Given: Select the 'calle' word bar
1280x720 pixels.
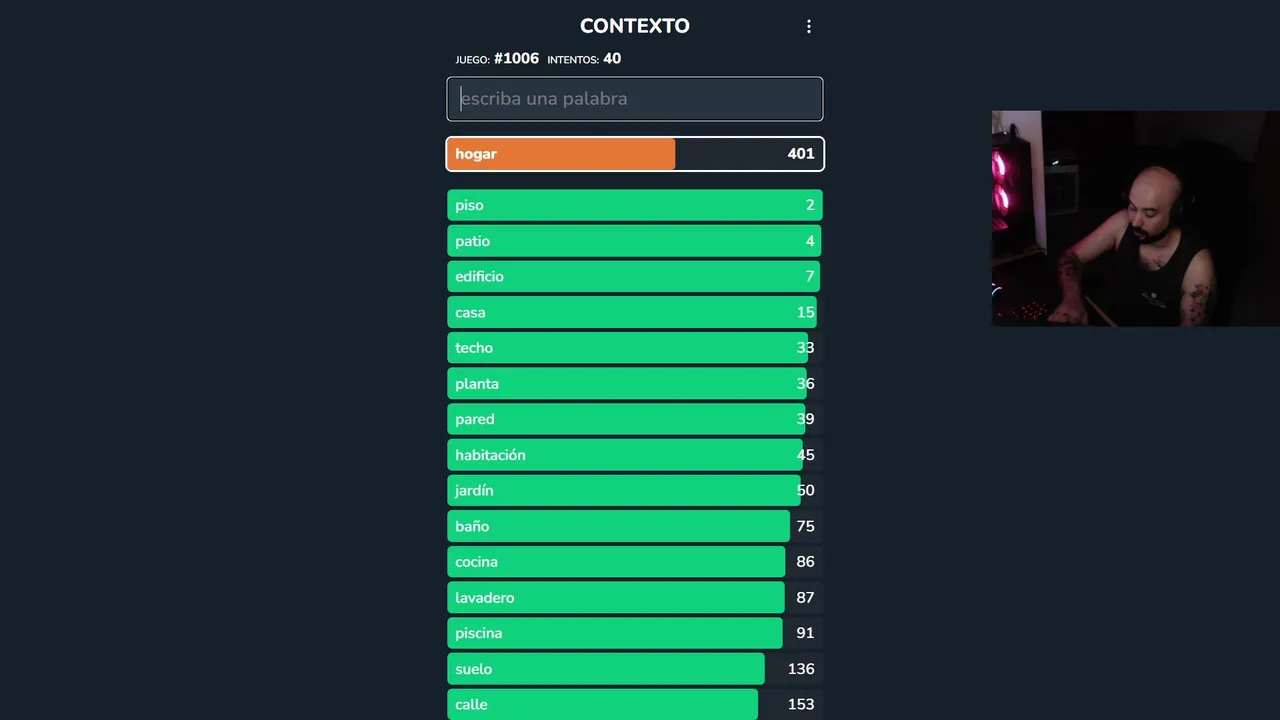Looking at the screenshot, I should pyautogui.click(x=634, y=704).
